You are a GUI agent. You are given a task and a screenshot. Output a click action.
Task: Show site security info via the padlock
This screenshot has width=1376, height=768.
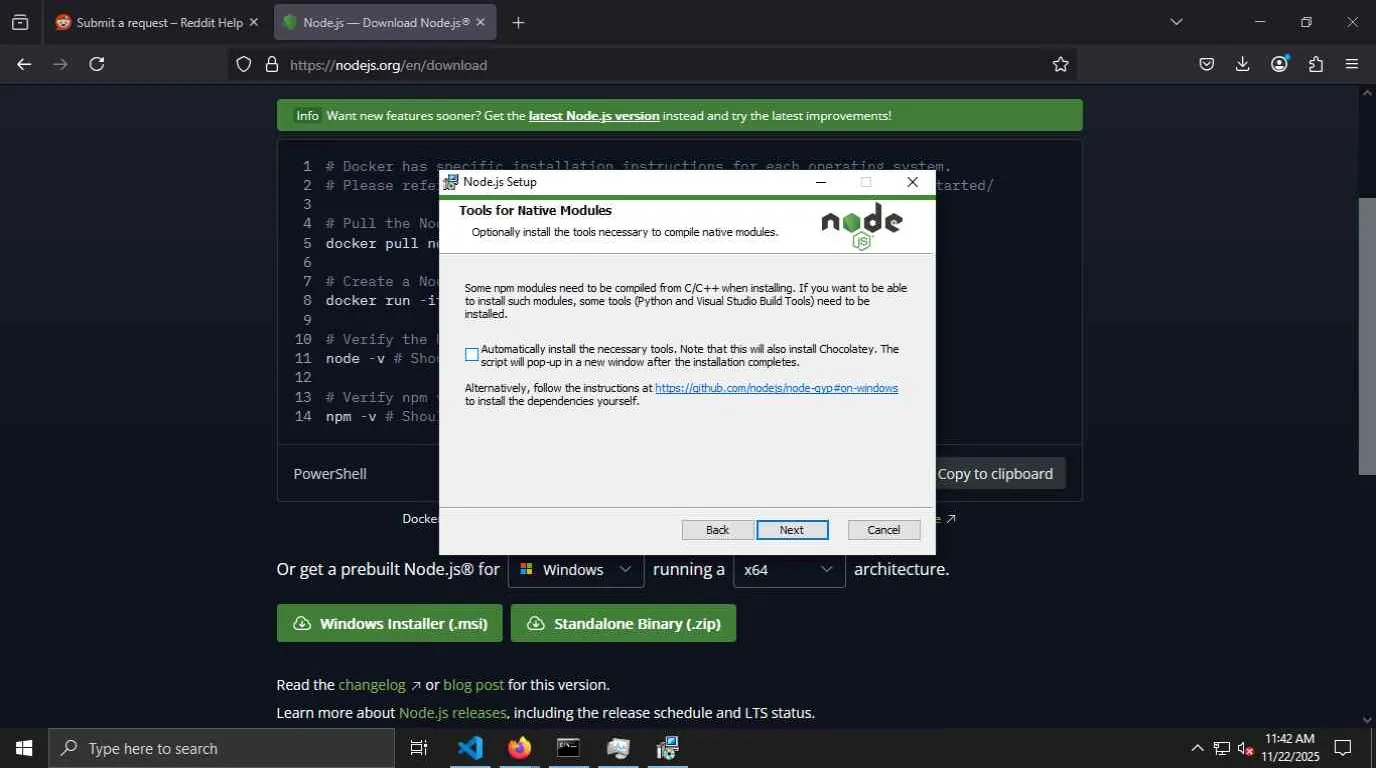pos(271,64)
